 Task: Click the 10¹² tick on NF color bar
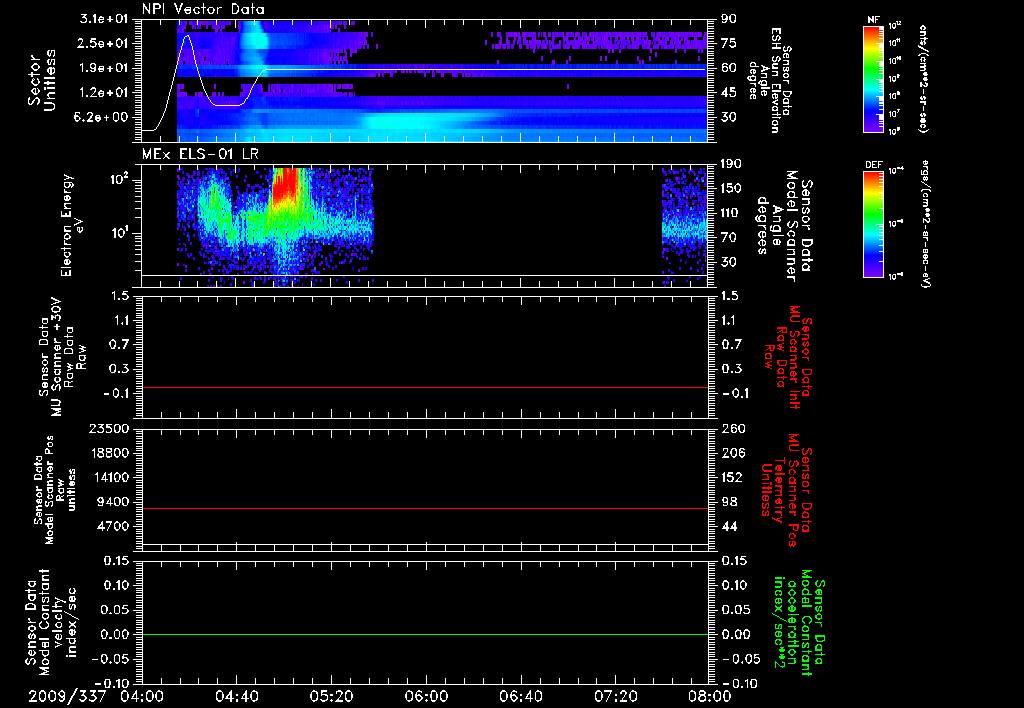[x=895, y=26]
